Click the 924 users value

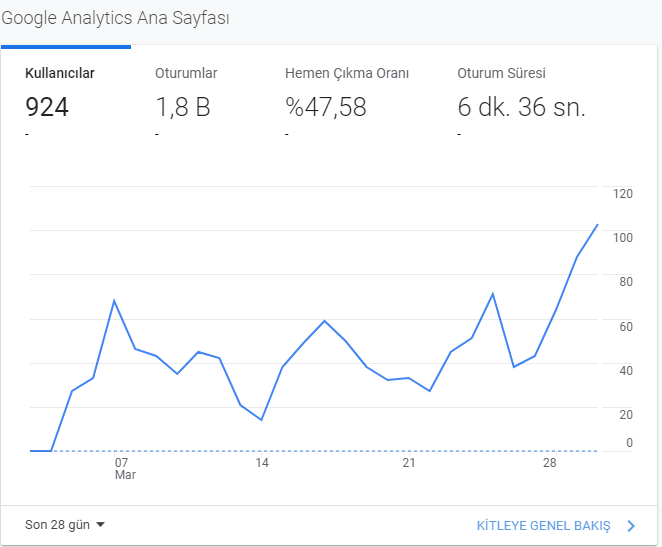click(47, 107)
